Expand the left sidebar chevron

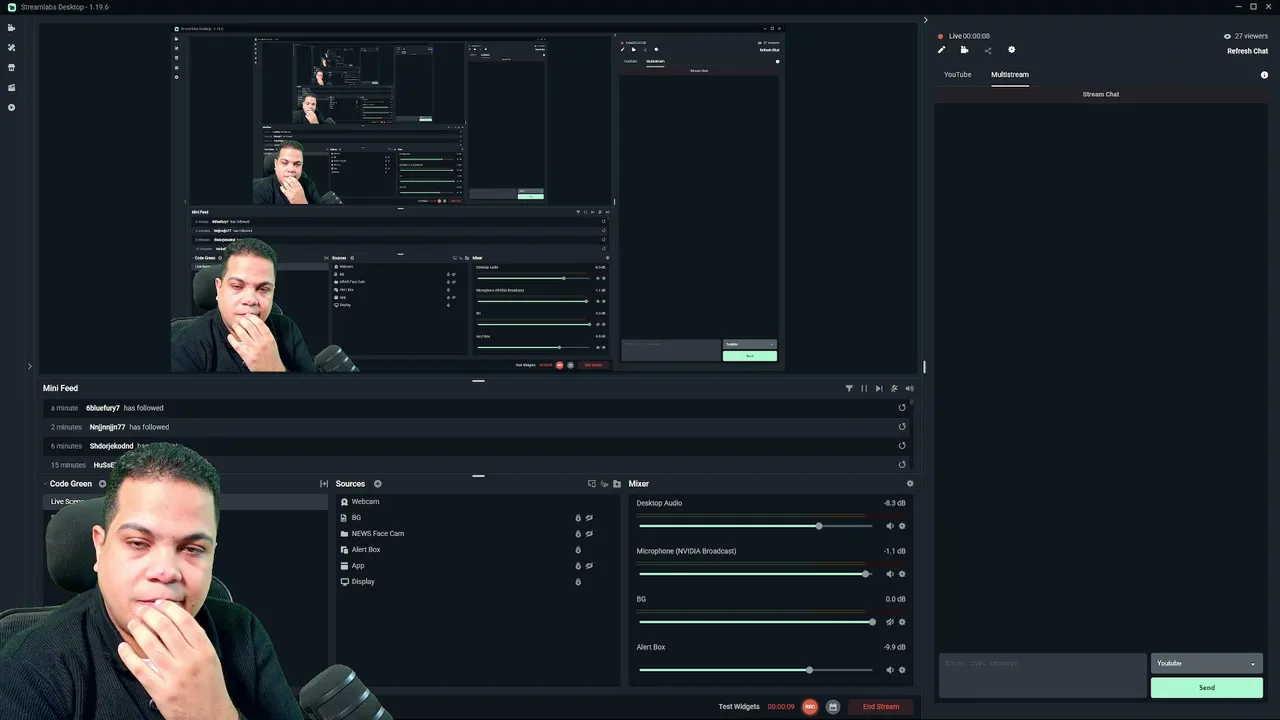(x=29, y=367)
